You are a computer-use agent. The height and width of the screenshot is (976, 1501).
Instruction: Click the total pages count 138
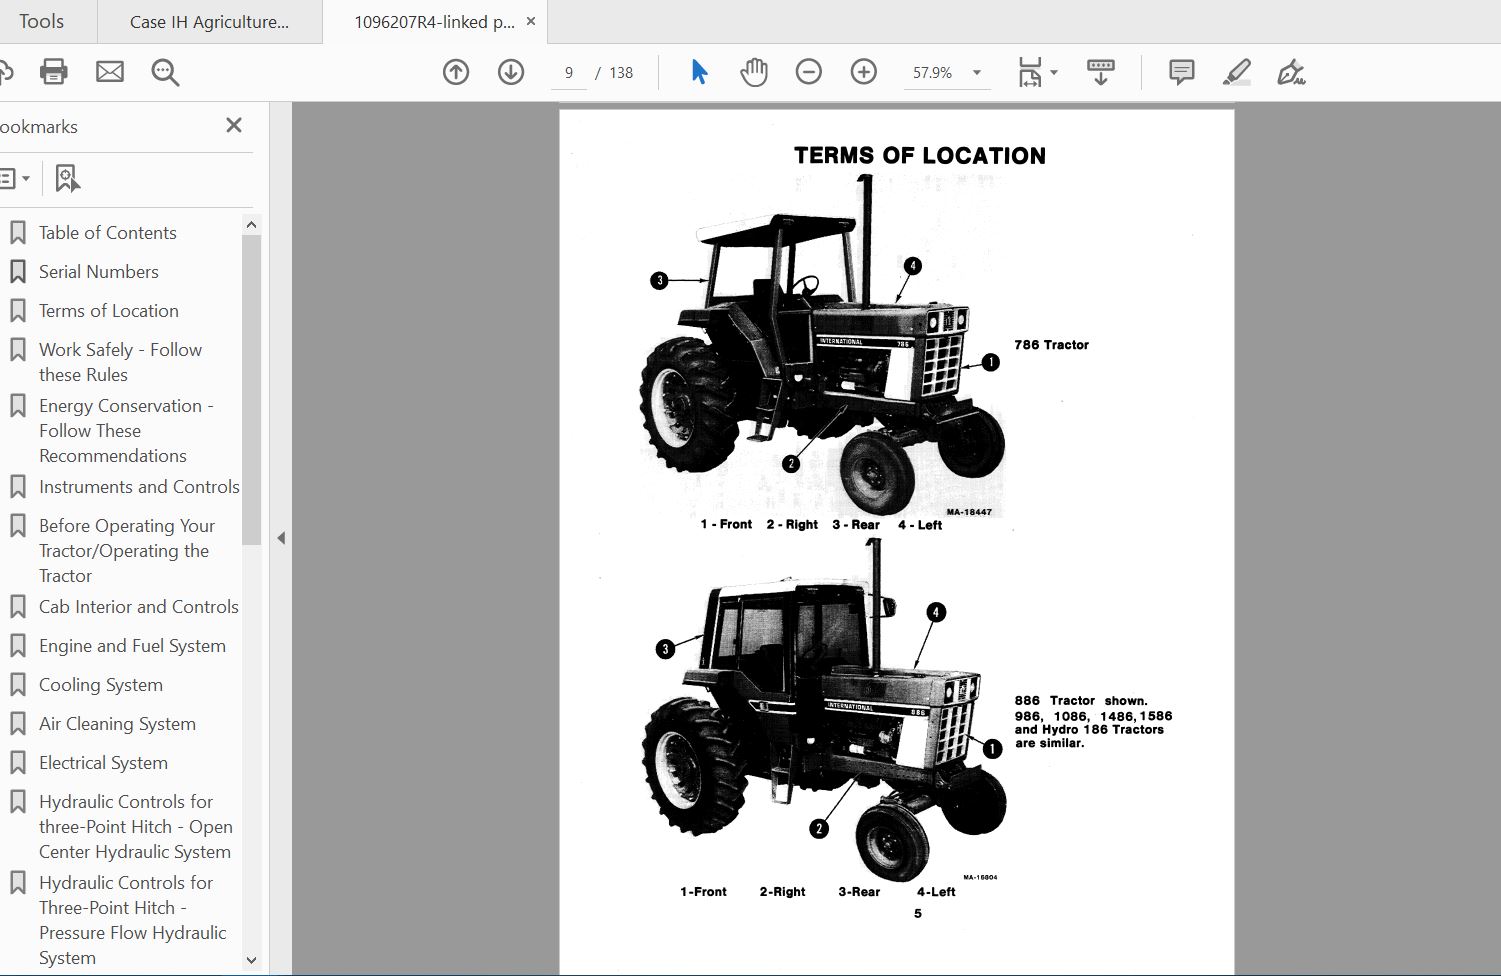tap(621, 72)
